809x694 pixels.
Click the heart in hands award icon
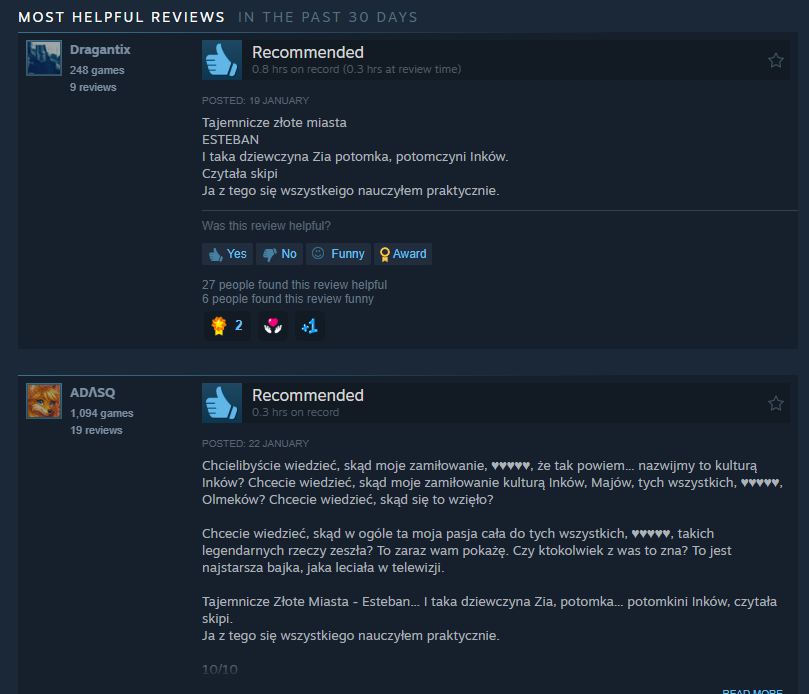point(273,326)
